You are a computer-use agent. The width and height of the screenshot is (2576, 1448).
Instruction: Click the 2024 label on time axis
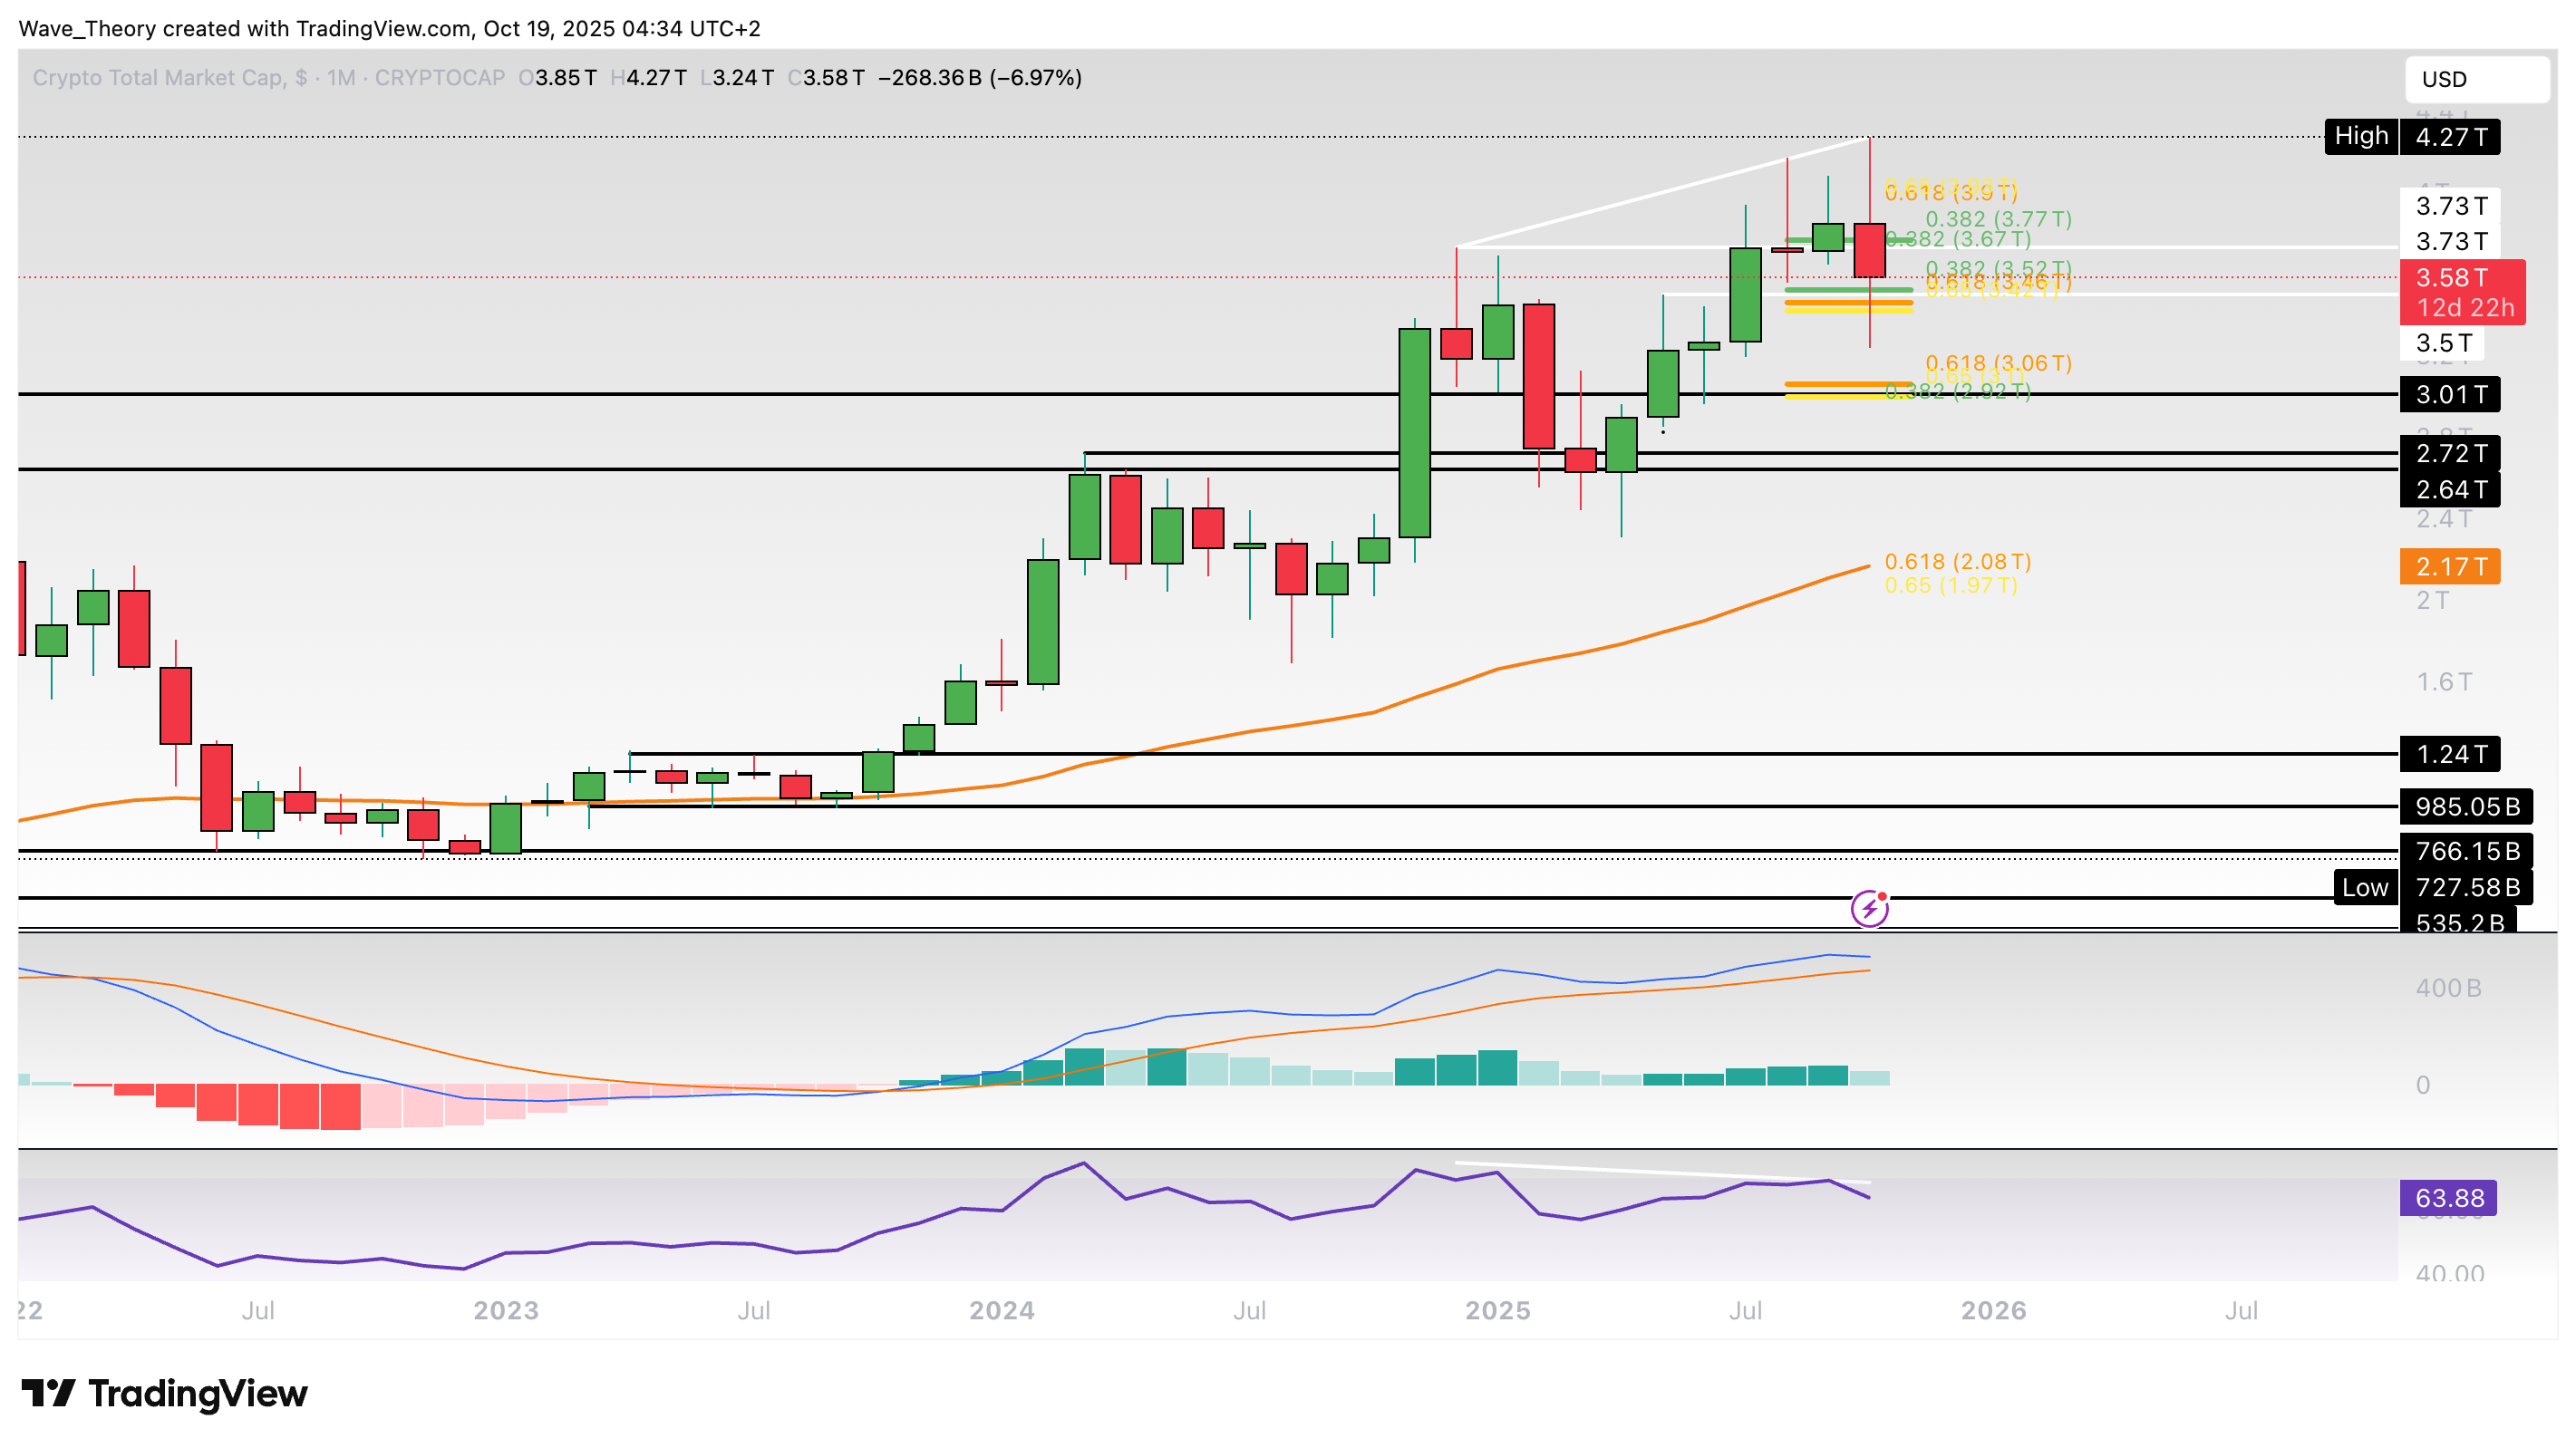pos(1001,1310)
